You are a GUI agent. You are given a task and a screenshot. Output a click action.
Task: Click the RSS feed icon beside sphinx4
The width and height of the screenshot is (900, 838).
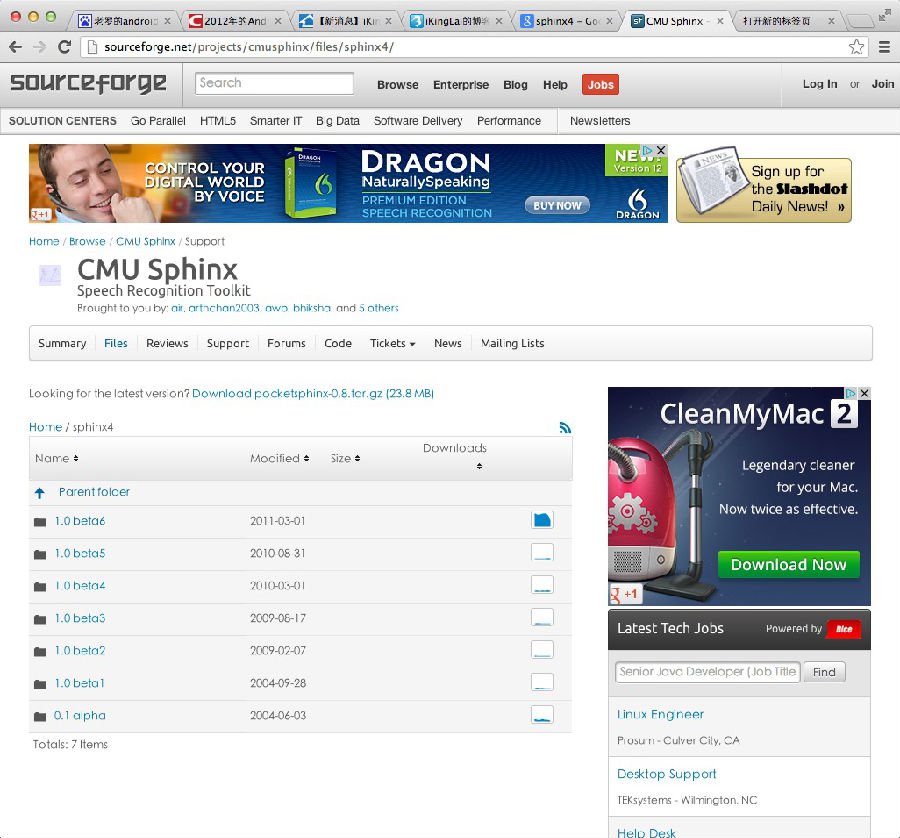pos(566,426)
